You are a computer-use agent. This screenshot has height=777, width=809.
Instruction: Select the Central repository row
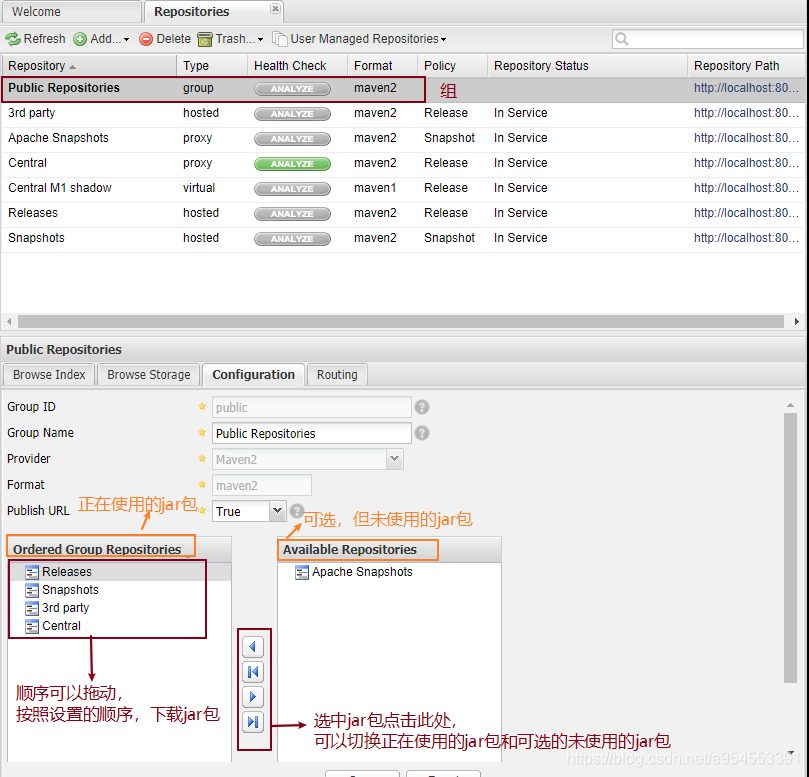pos(402,164)
